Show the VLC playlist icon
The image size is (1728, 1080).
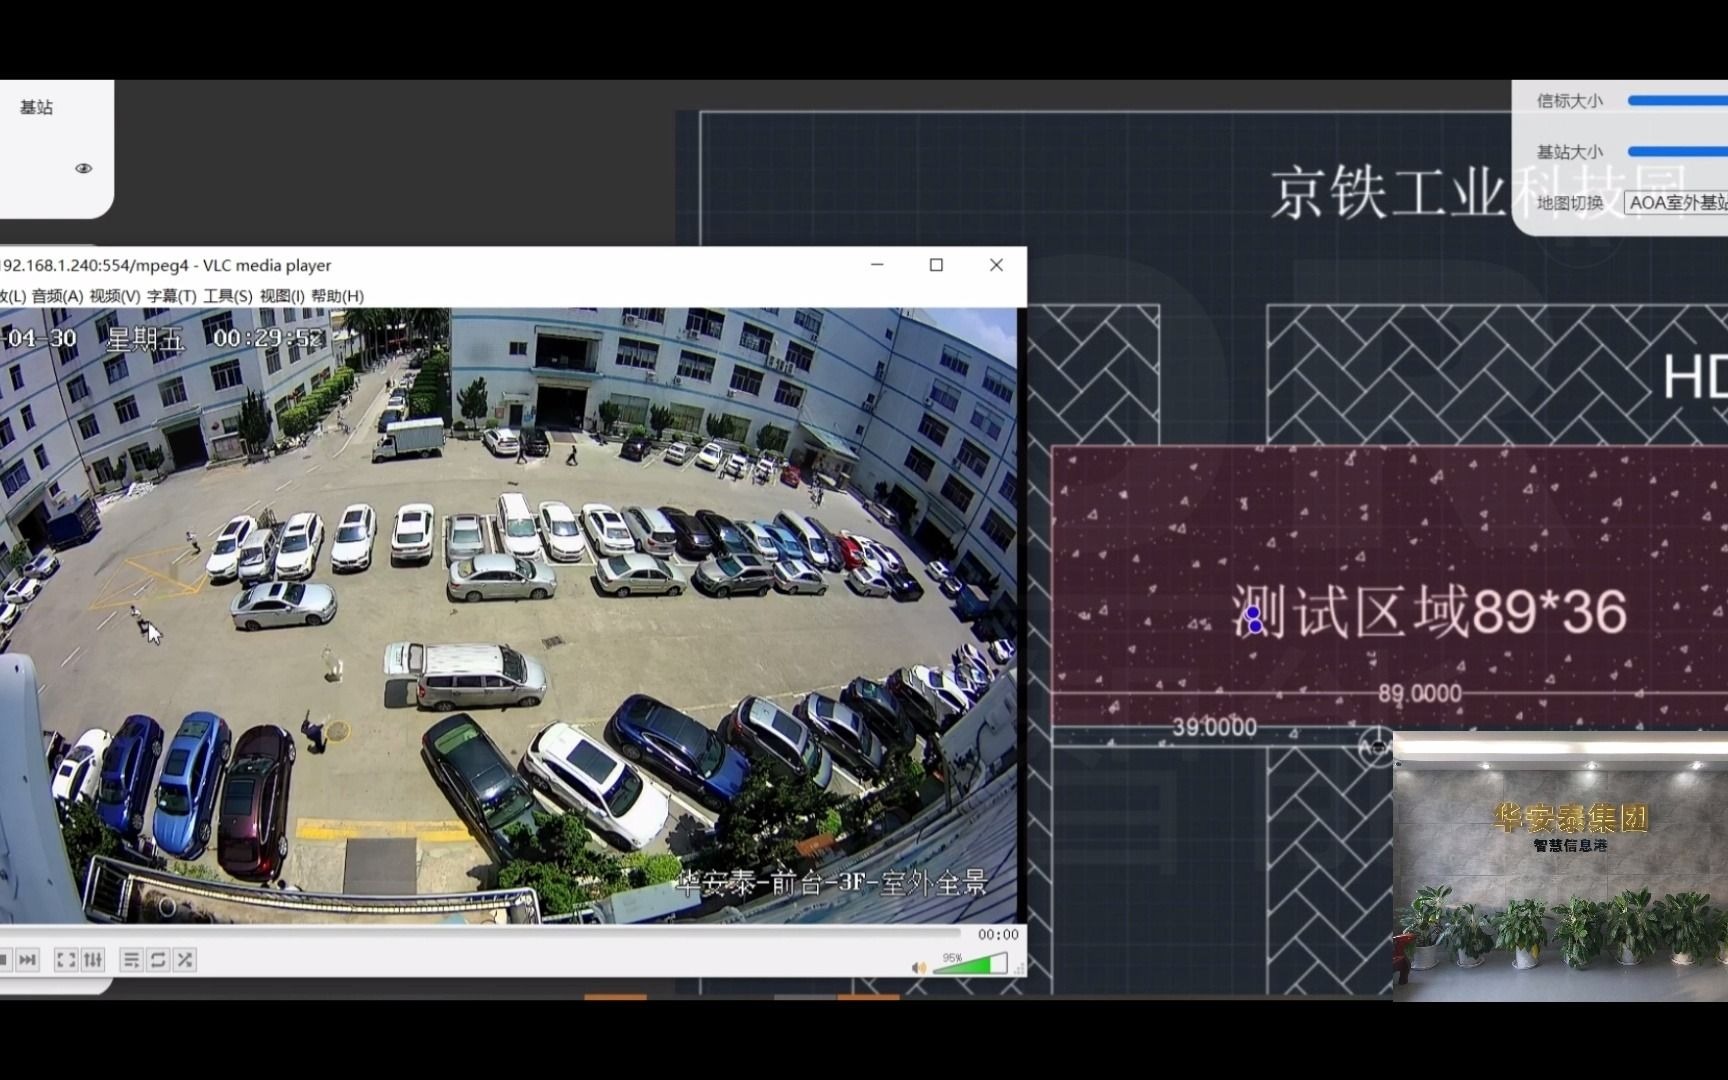coord(131,959)
